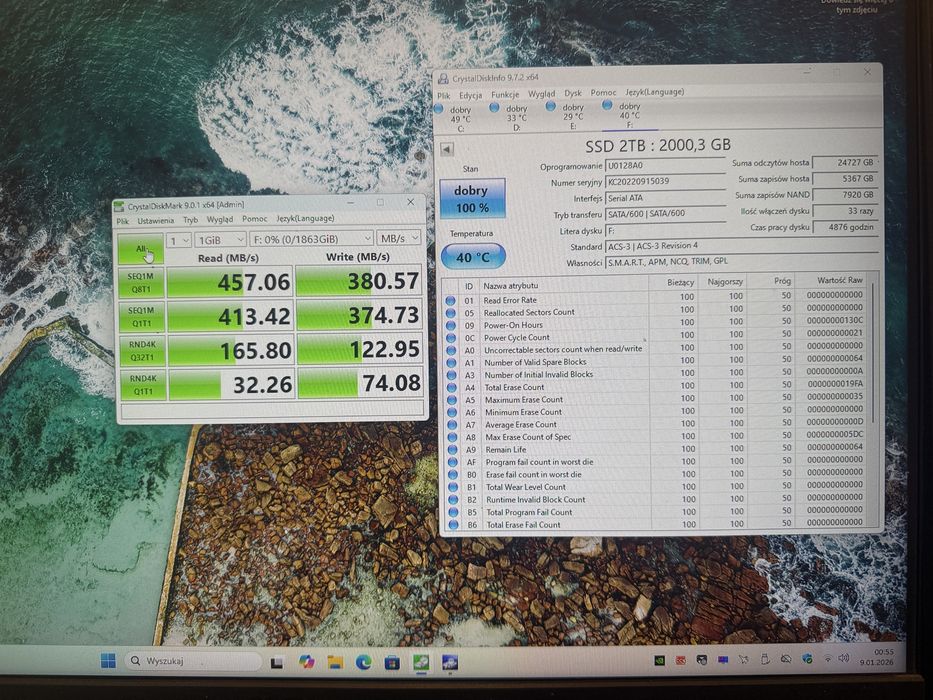This screenshot has width=933, height=700.
Task: Click the CrystalDiskMark title bar icon
Action: click(x=120, y=207)
